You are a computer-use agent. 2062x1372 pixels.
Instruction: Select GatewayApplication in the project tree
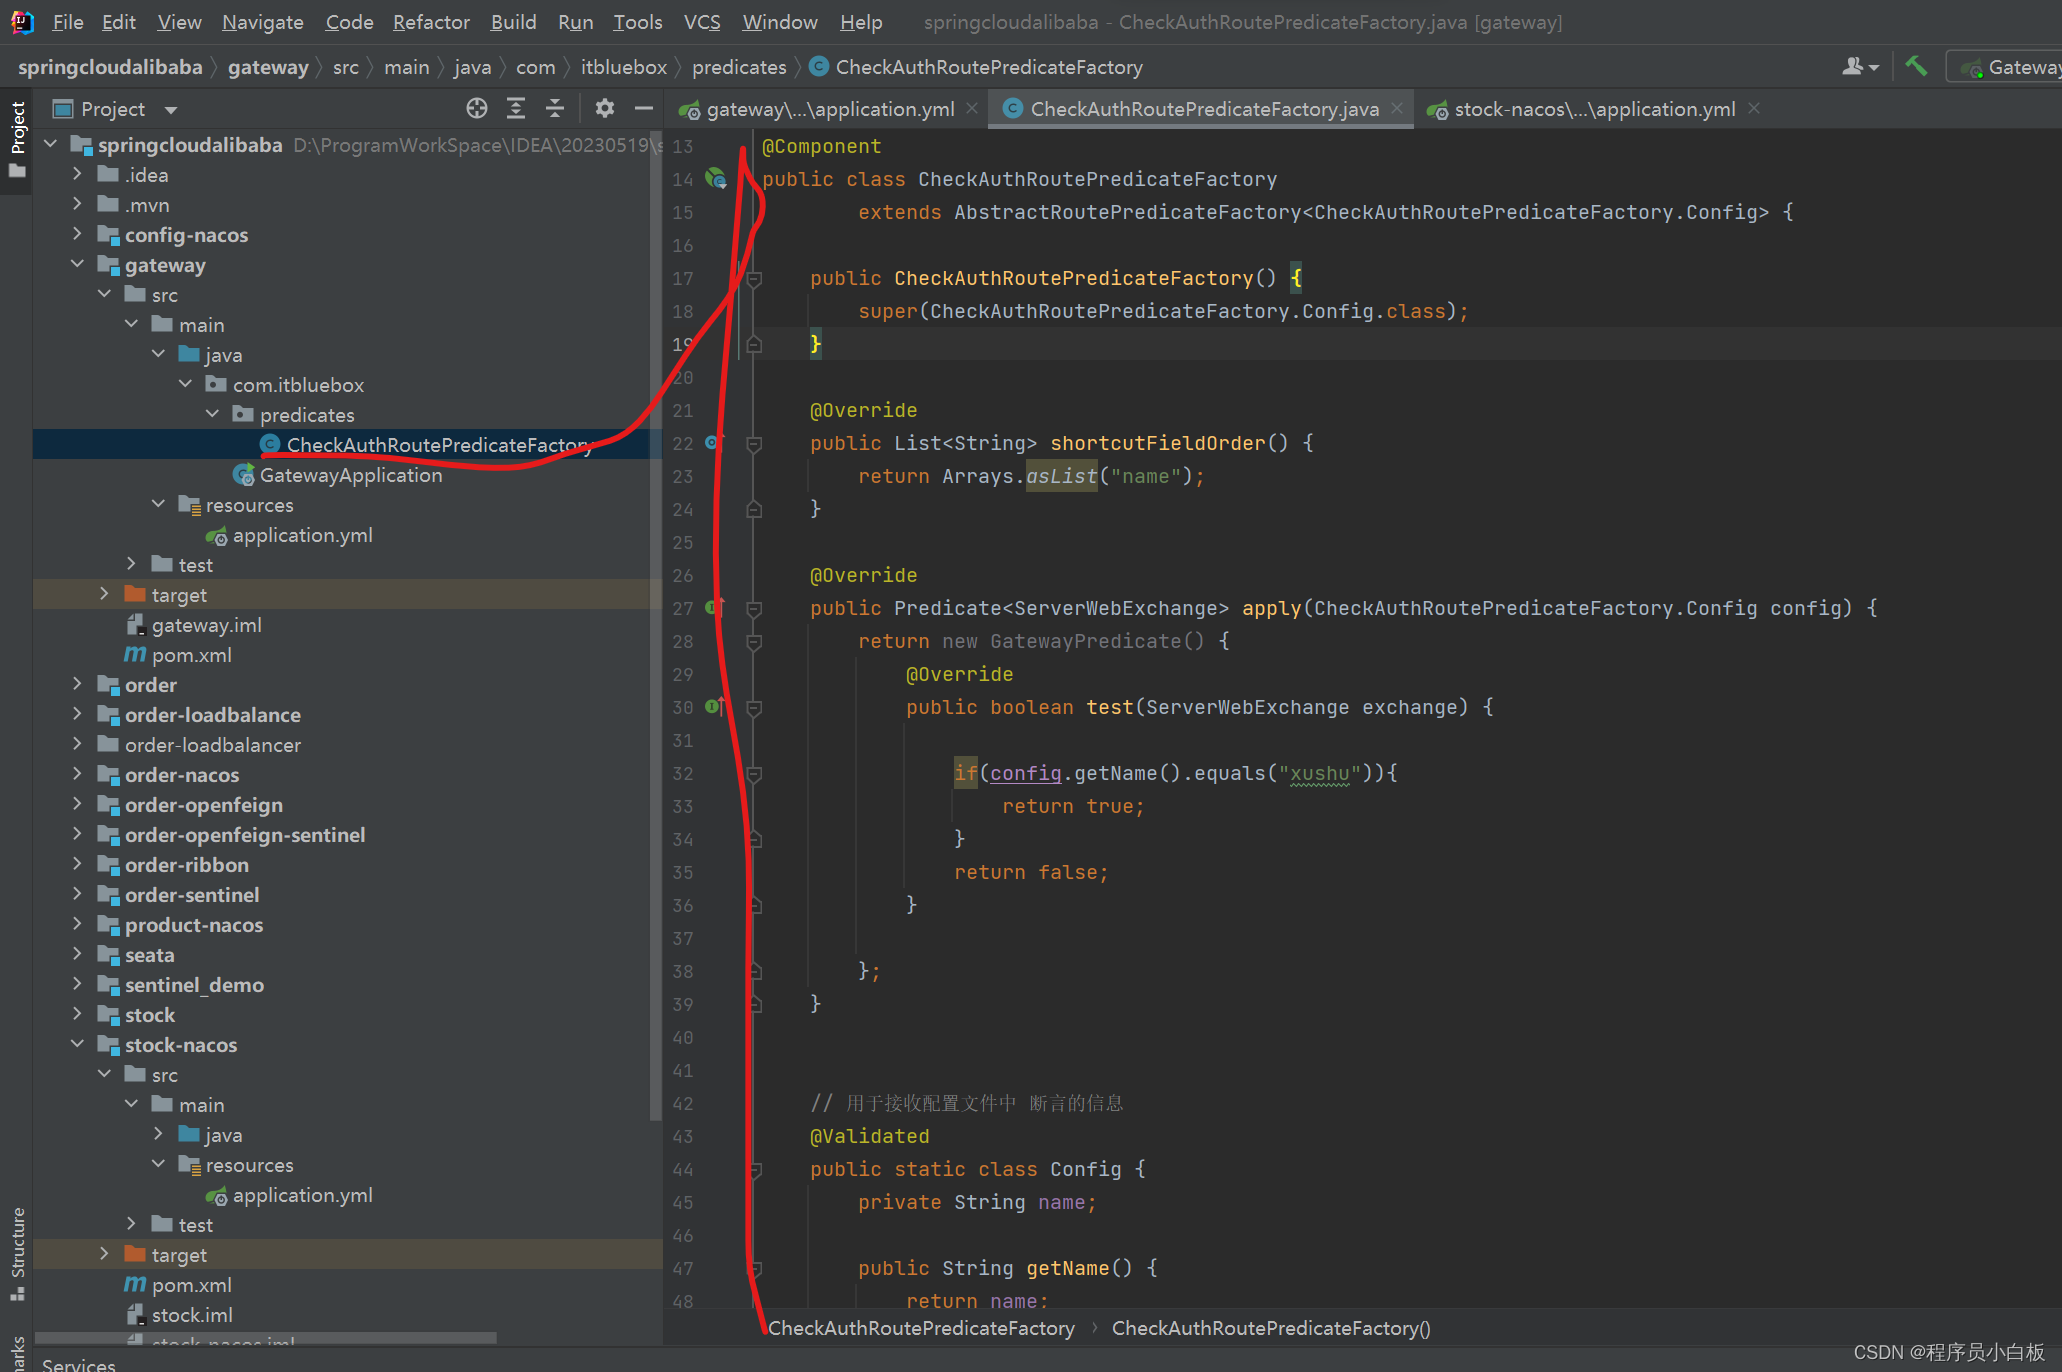coord(350,475)
